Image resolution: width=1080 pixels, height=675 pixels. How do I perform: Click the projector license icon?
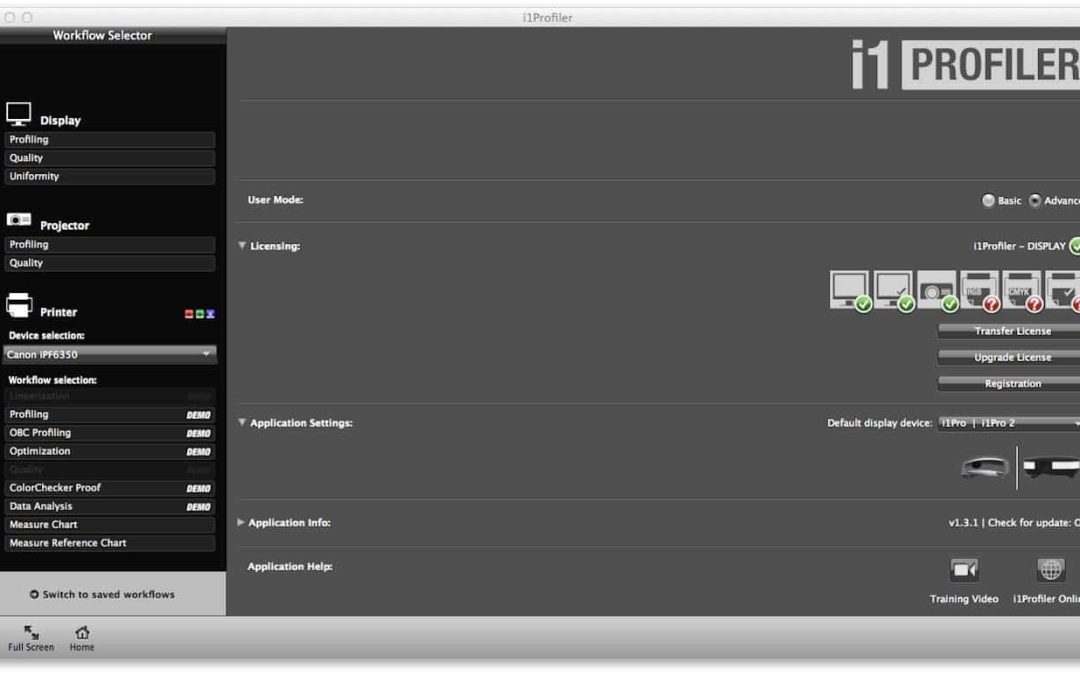936,290
